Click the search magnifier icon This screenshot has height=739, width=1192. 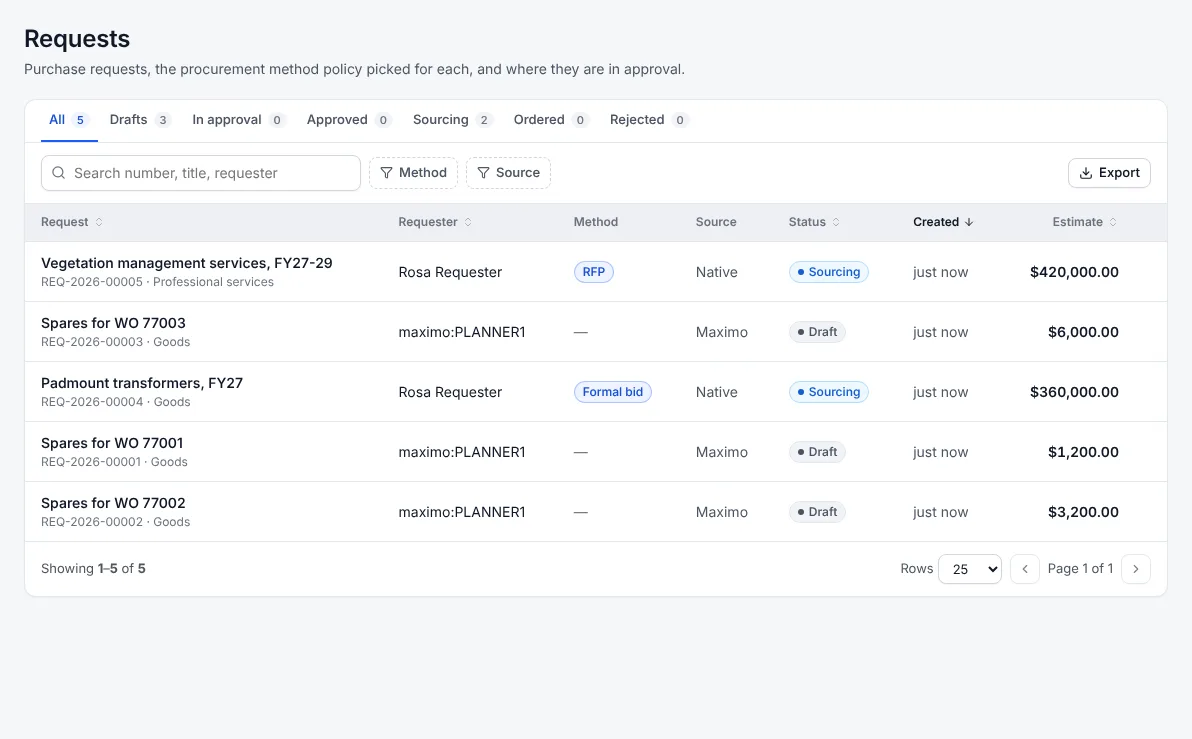tap(59, 173)
